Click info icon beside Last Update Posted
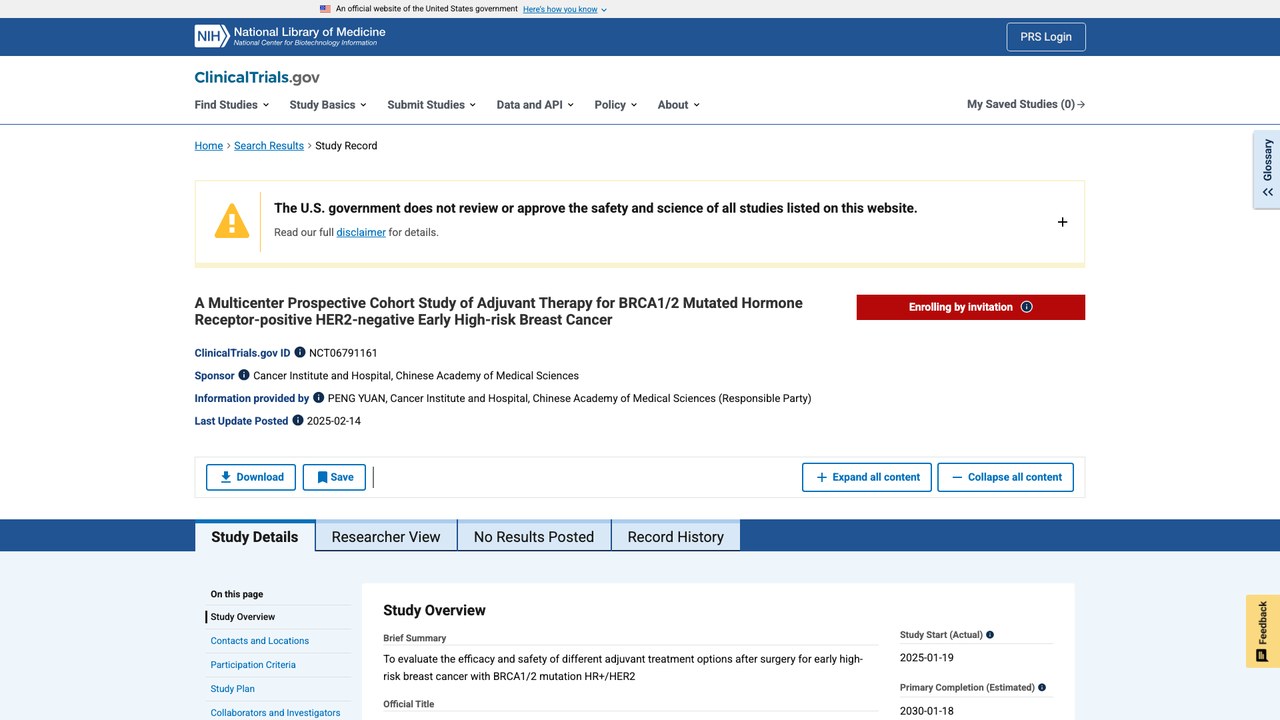This screenshot has width=1280, height=720. pyautogui.click(x=298, y=421)
